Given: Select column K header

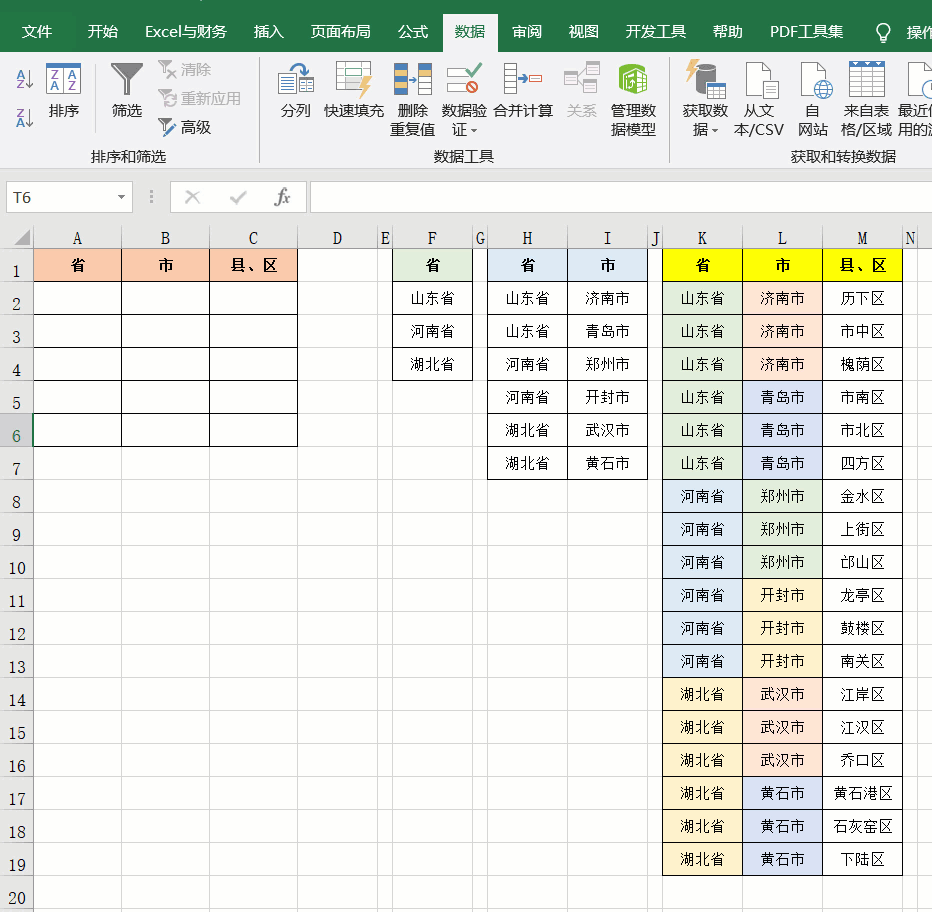Looking at the screenshot, I should point(703,238).
